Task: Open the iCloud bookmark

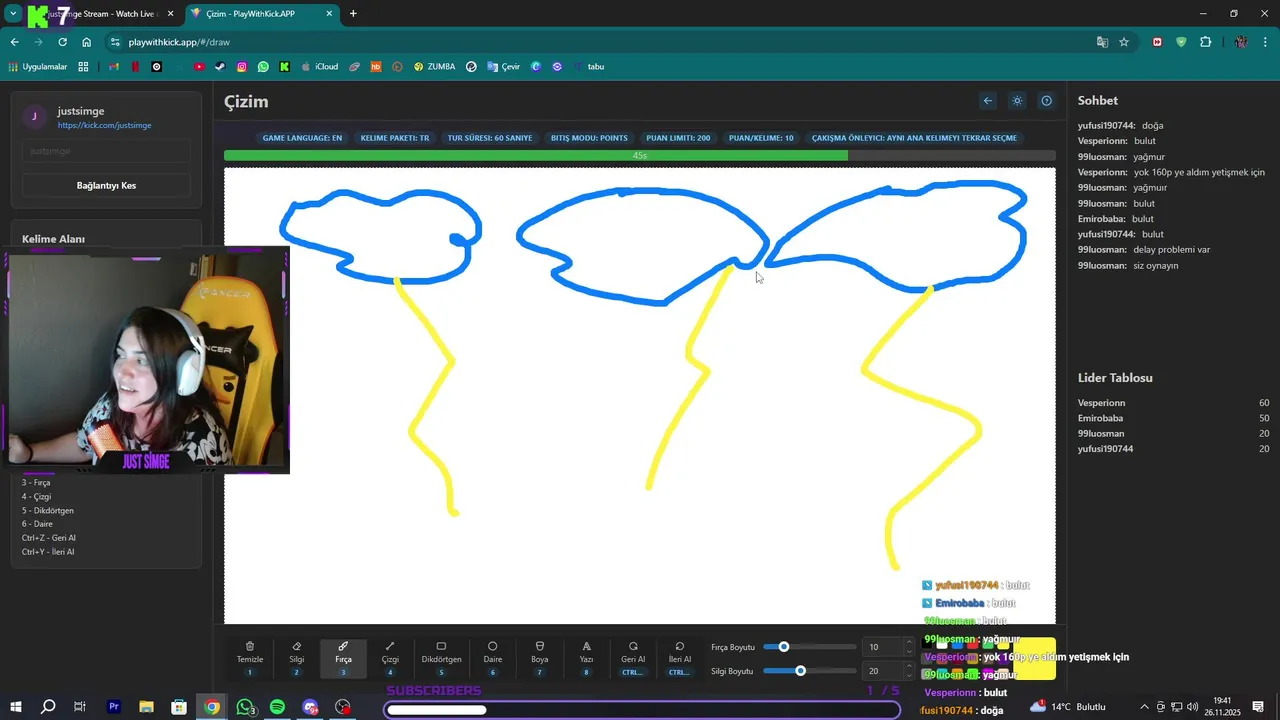Action: tap(320, 67)
